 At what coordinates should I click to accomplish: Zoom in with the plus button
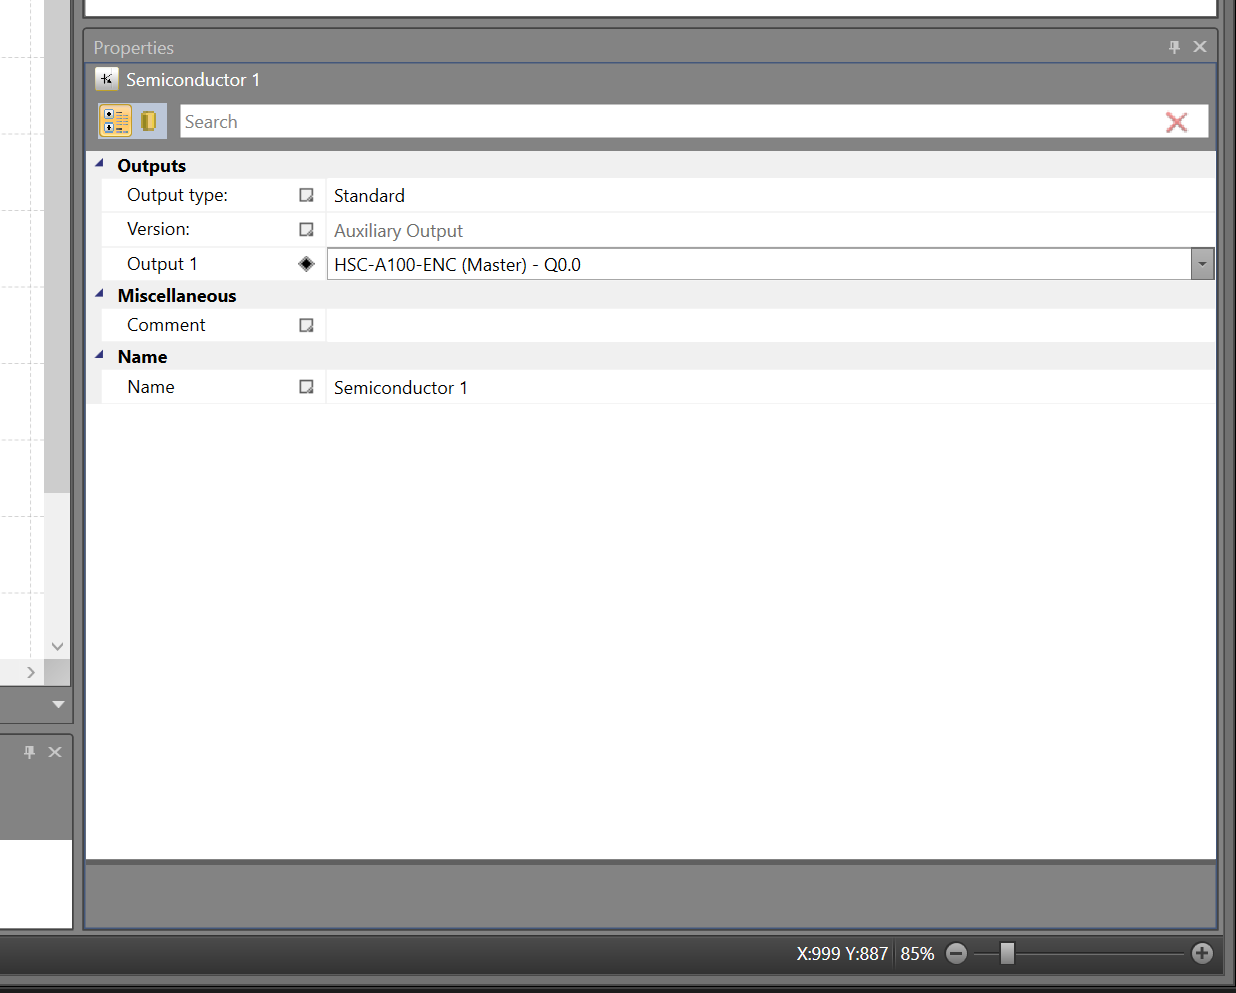(1202, 953)
